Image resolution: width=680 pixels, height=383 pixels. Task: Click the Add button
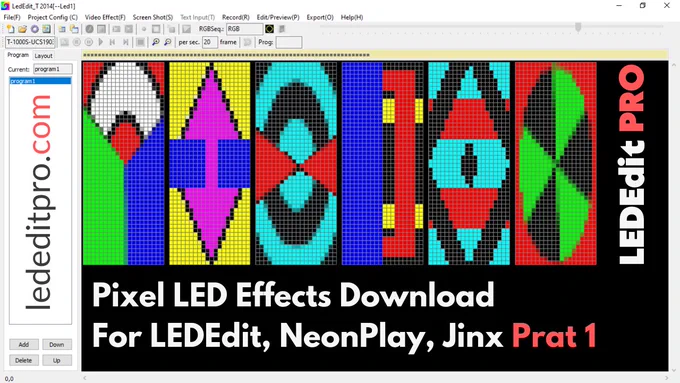24,344
